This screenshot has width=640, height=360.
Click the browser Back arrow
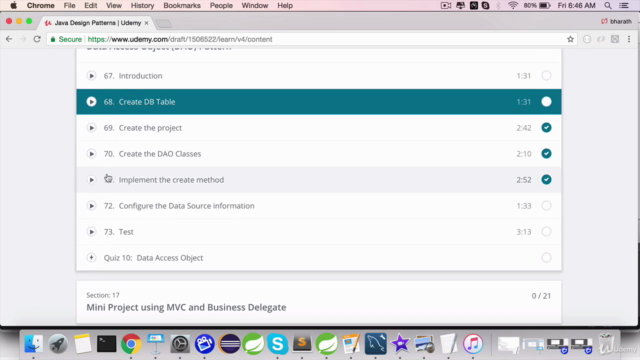pos(9,39)
